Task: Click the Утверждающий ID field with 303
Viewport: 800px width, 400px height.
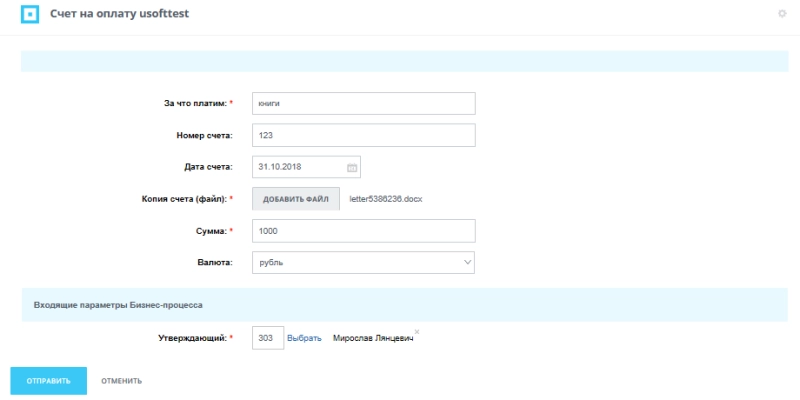Action: coord(267,339)
